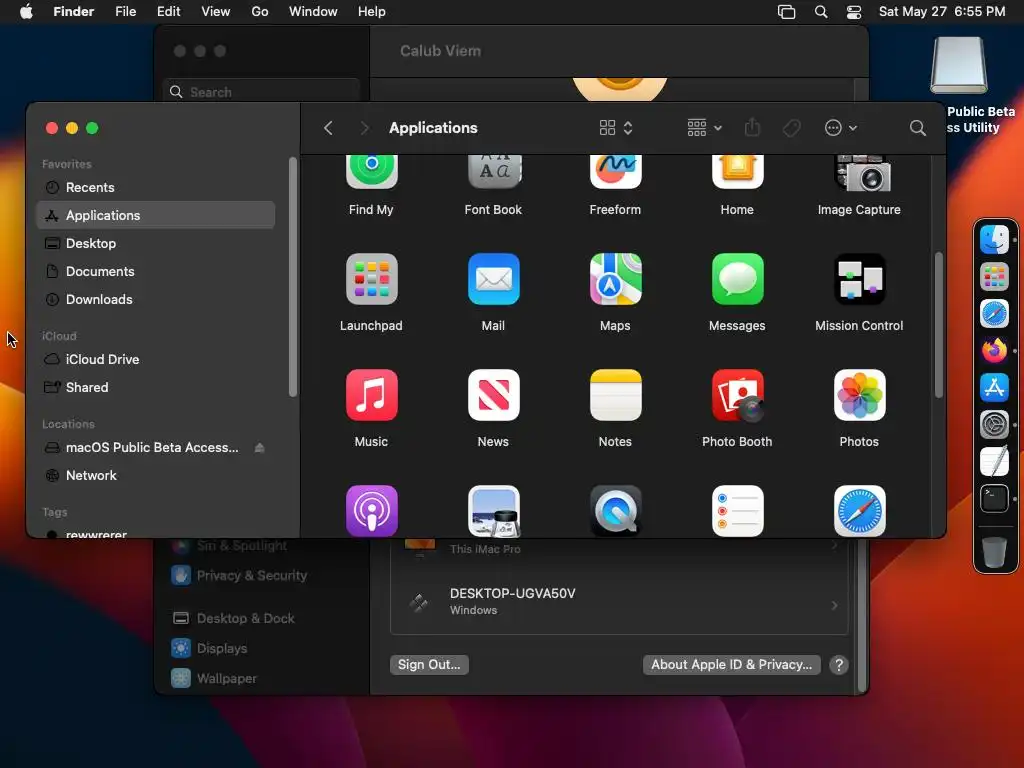The height and width of the screenshot is (768, 1024).
Task: Select the Safari icon in Applications grid
Action: point(859,511)
